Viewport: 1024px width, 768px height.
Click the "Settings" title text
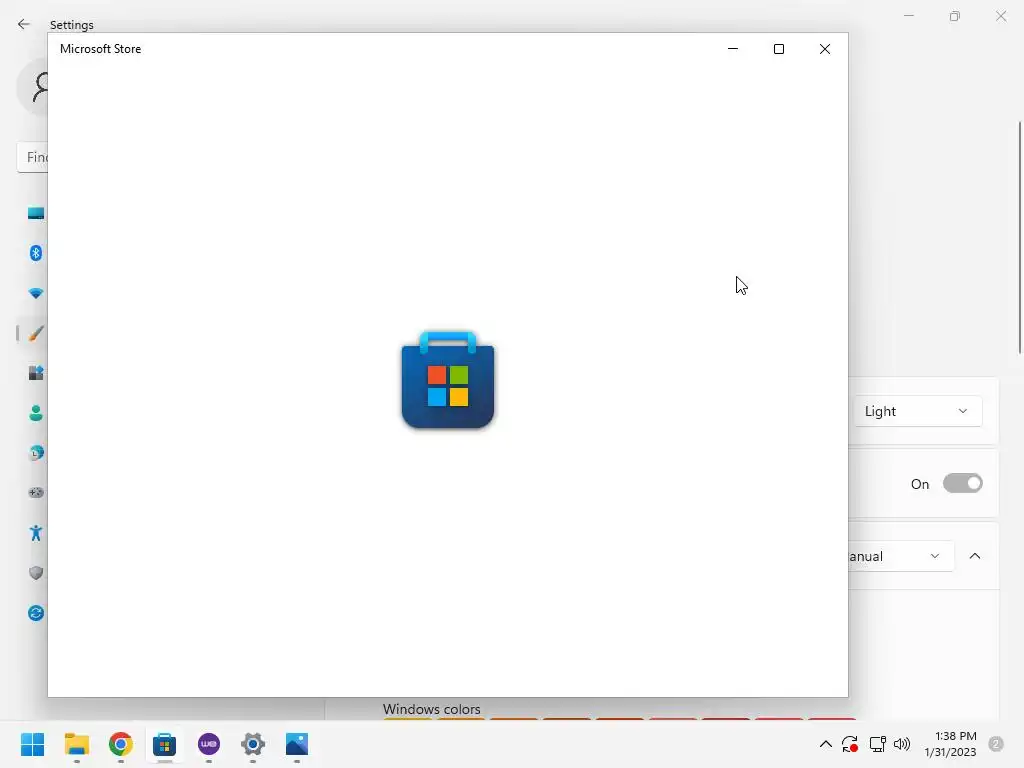click(72, 25)
